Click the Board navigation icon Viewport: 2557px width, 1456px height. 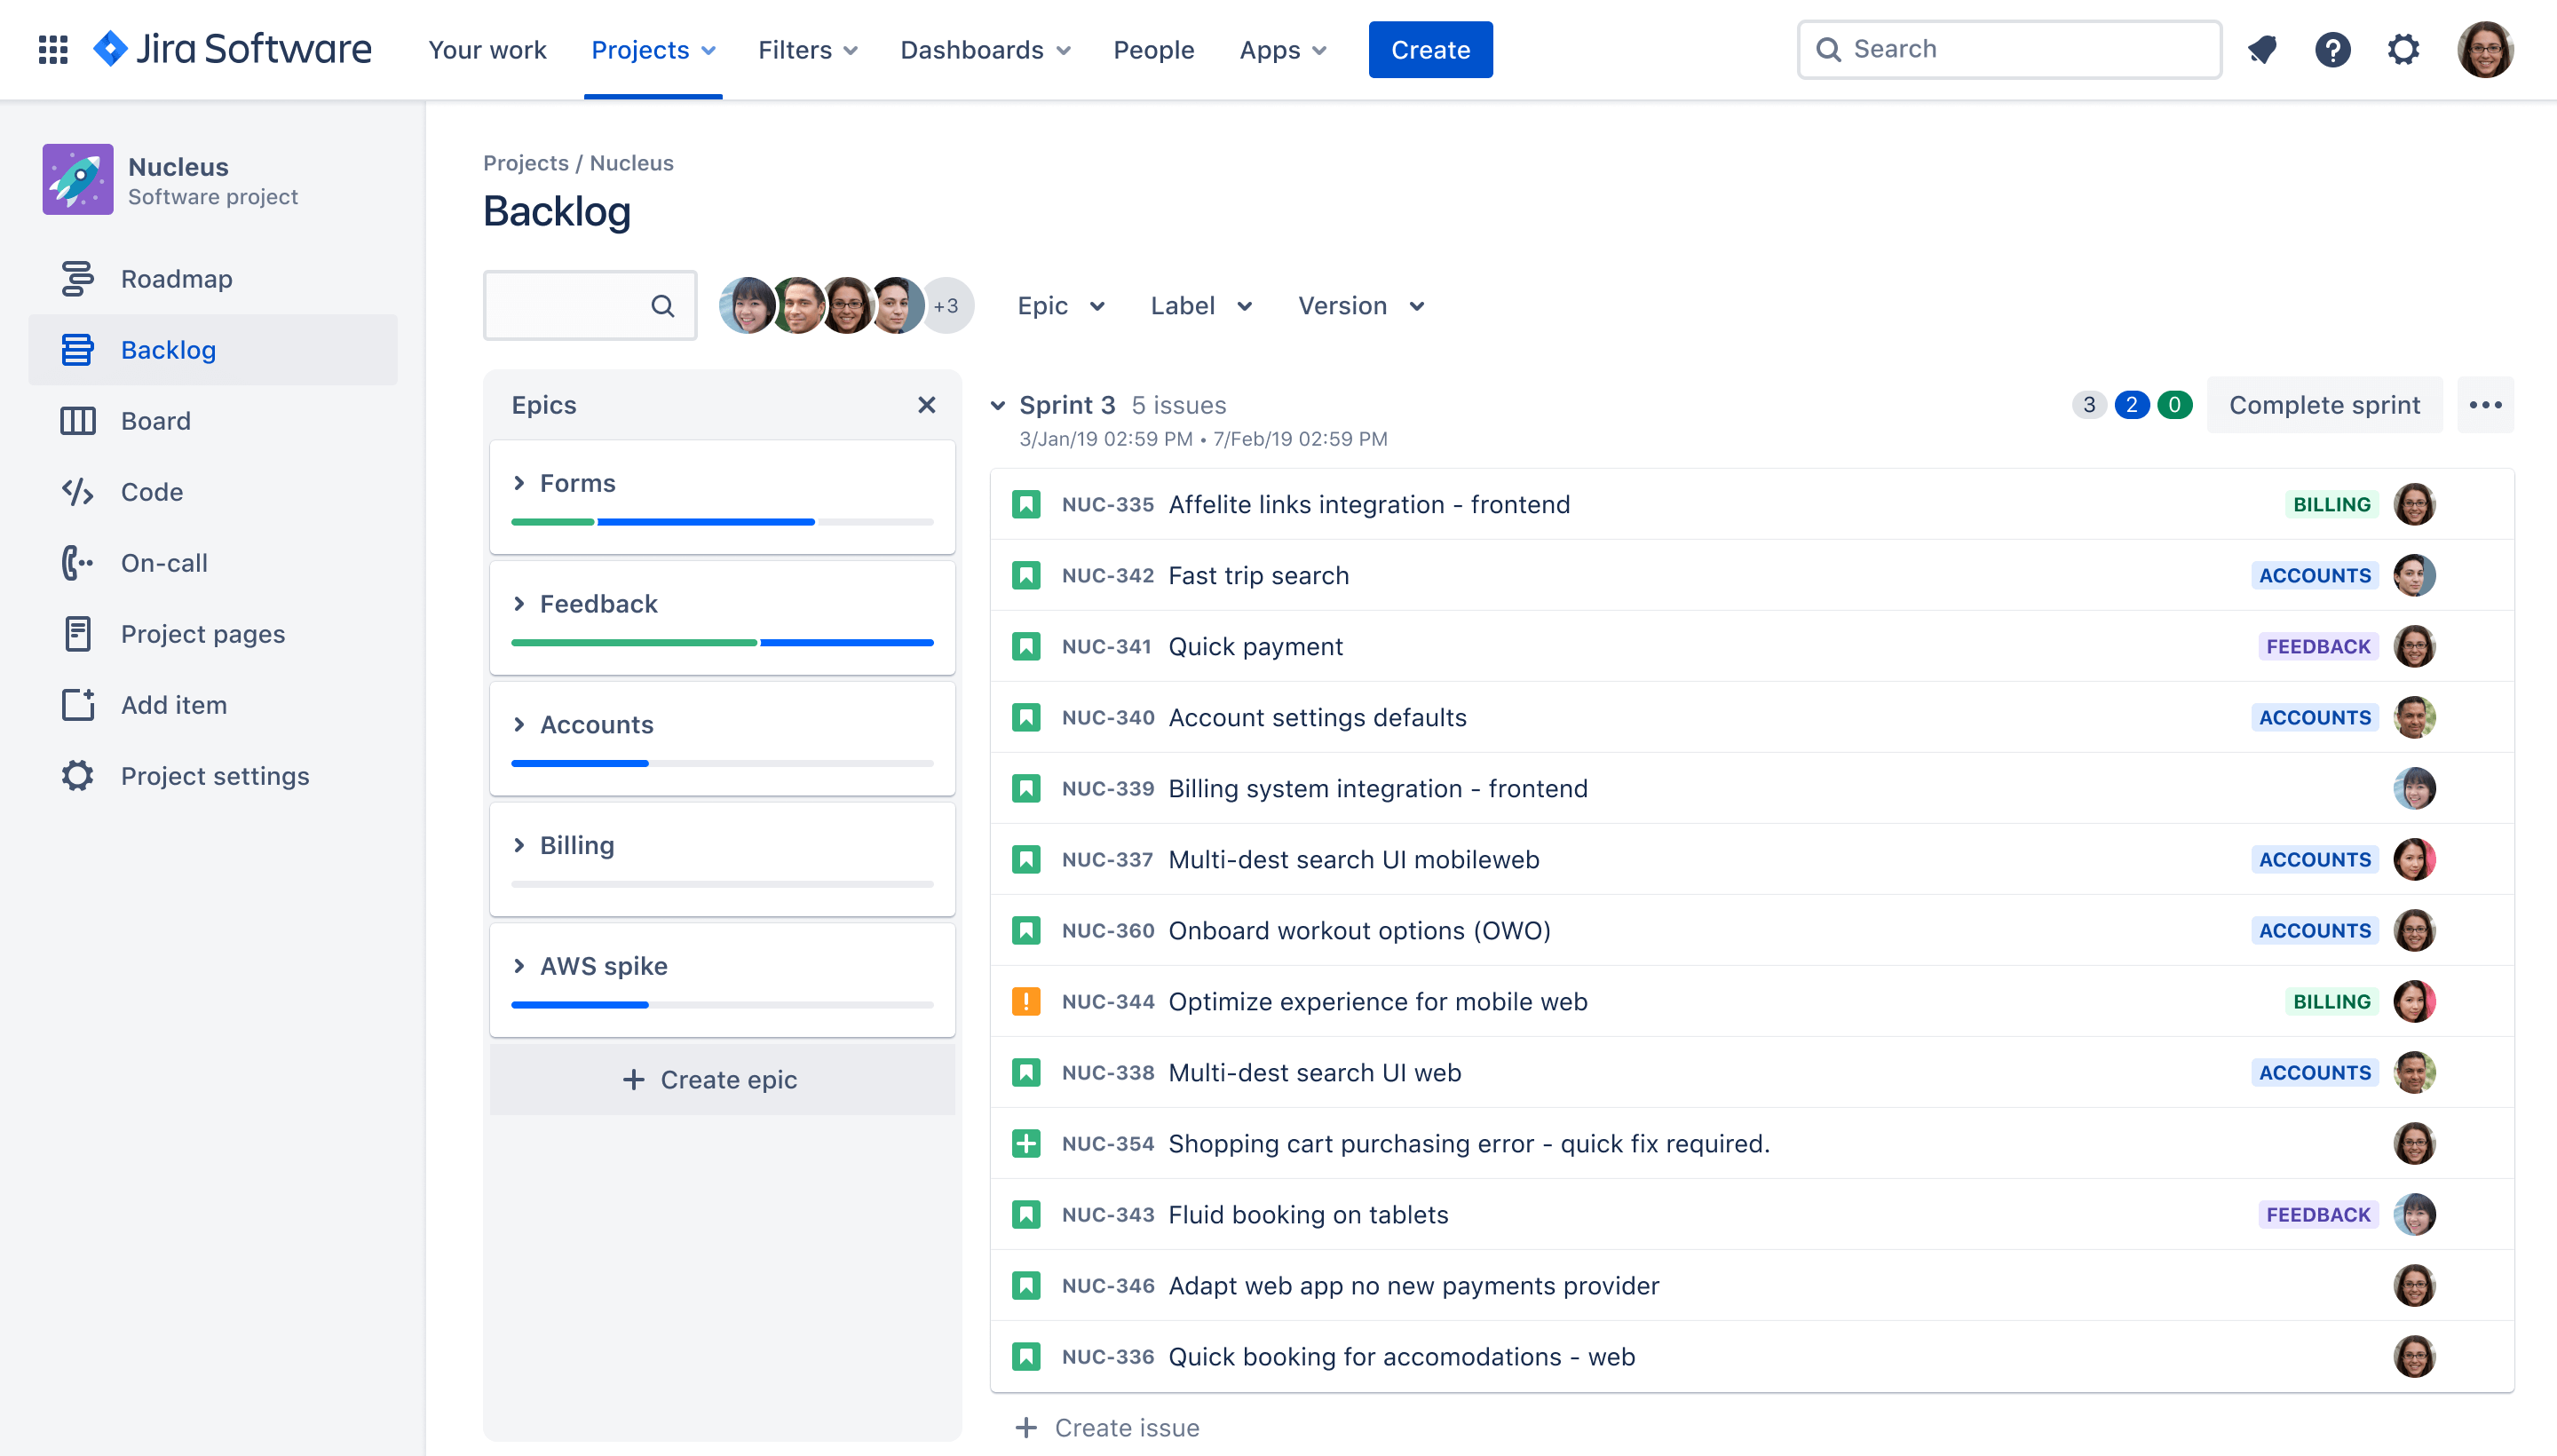coord(75,420)
